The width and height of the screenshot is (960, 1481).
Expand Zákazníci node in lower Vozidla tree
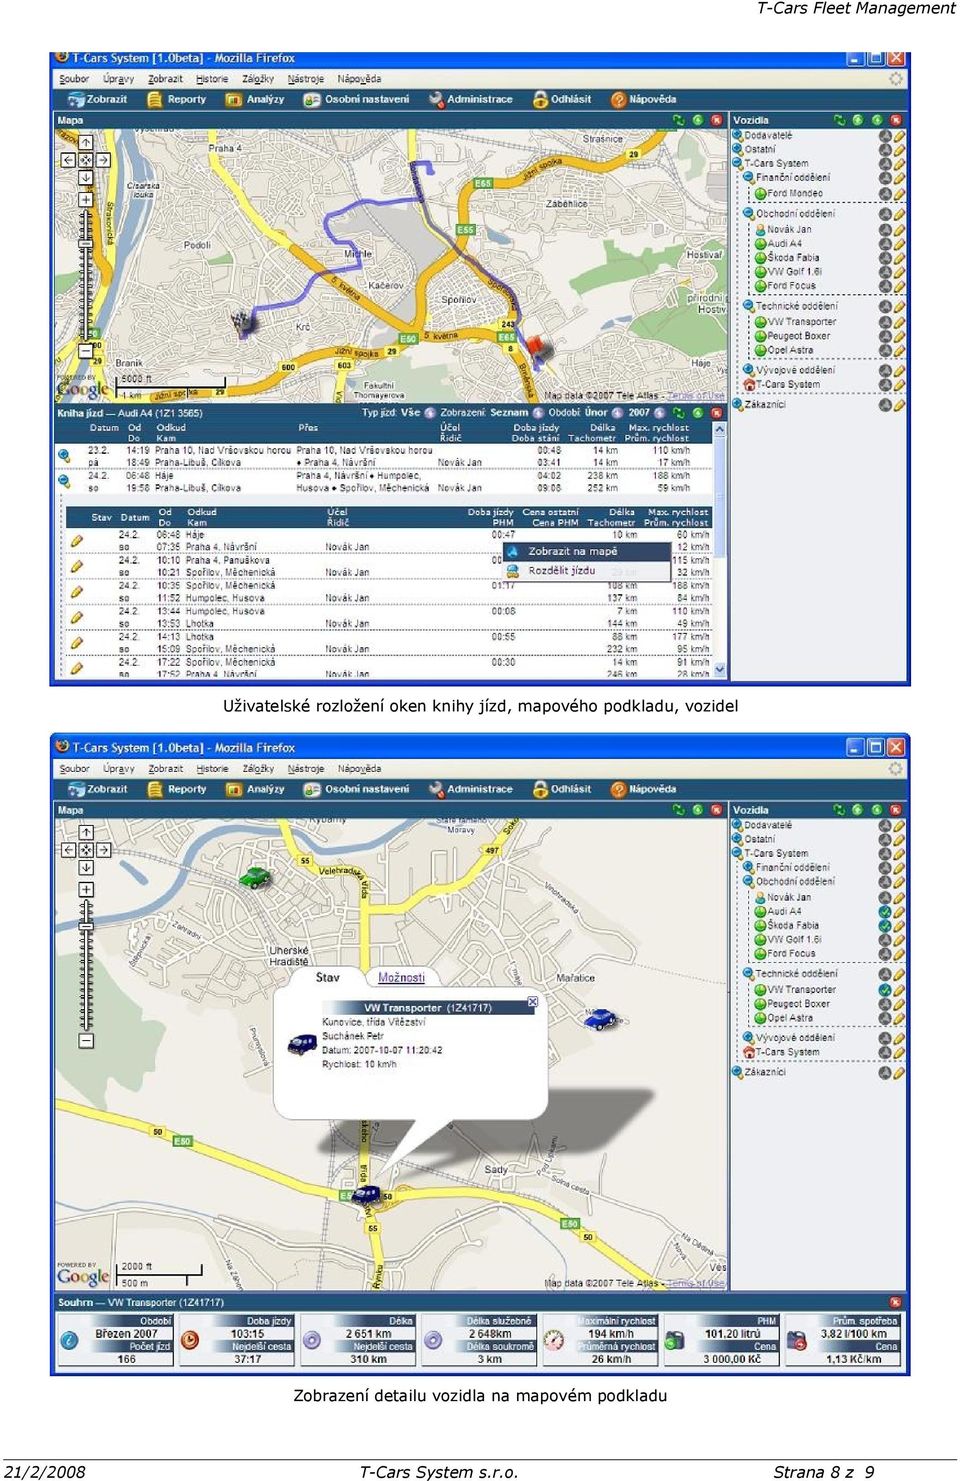737,1072
